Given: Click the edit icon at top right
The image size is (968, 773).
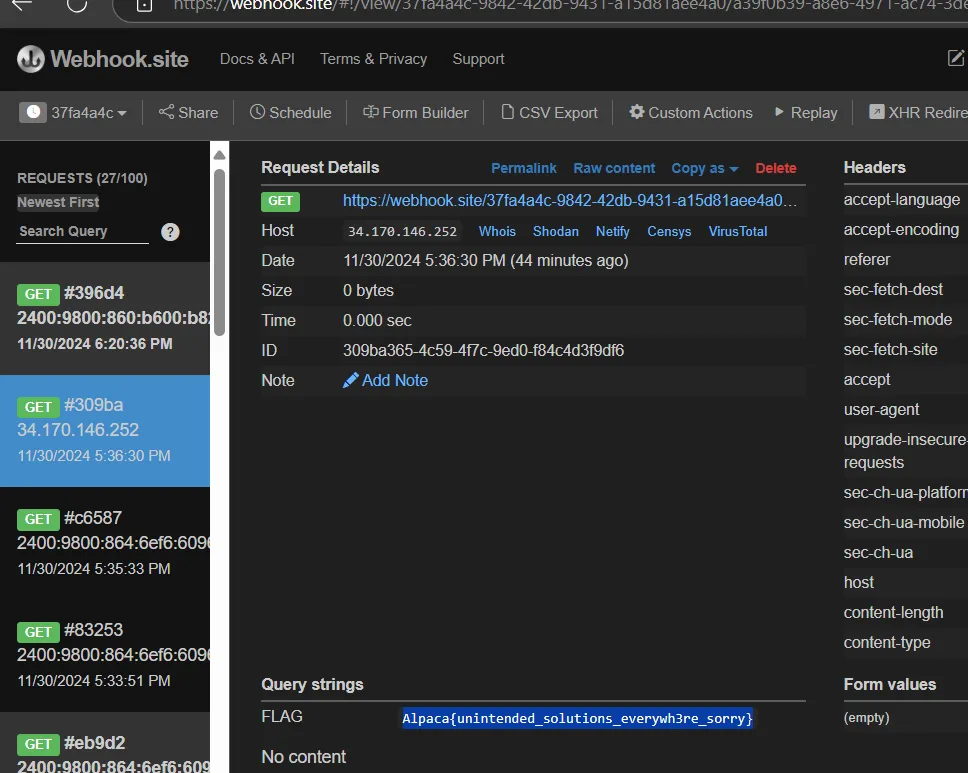Looking at the screenshot, I should (956, 58).
